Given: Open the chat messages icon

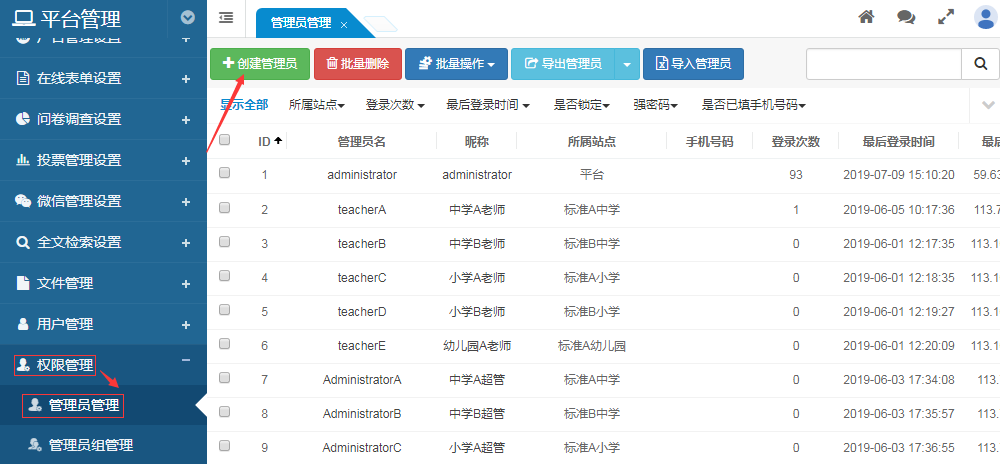Looking at the screenshot, I should [906, 17].
